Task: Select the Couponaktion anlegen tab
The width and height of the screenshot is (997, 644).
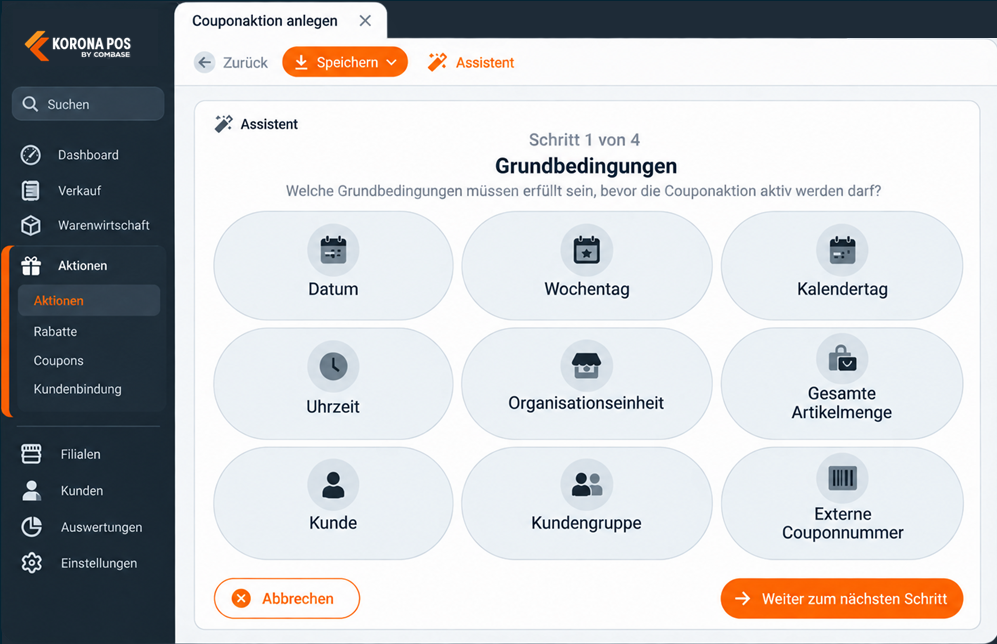Action: [265, 21]
